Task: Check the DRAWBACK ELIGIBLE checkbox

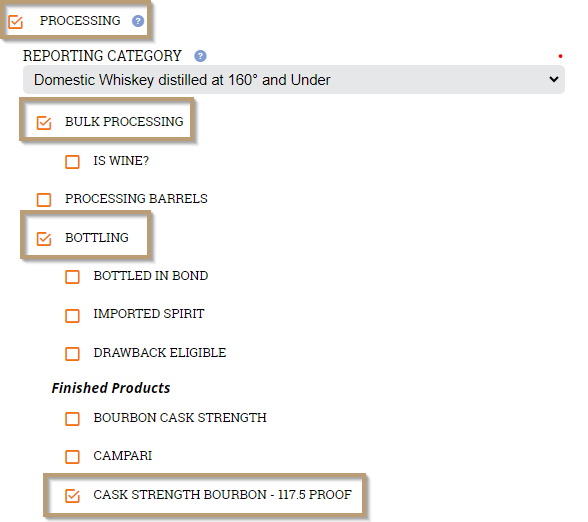Action: tap(72, 354)
